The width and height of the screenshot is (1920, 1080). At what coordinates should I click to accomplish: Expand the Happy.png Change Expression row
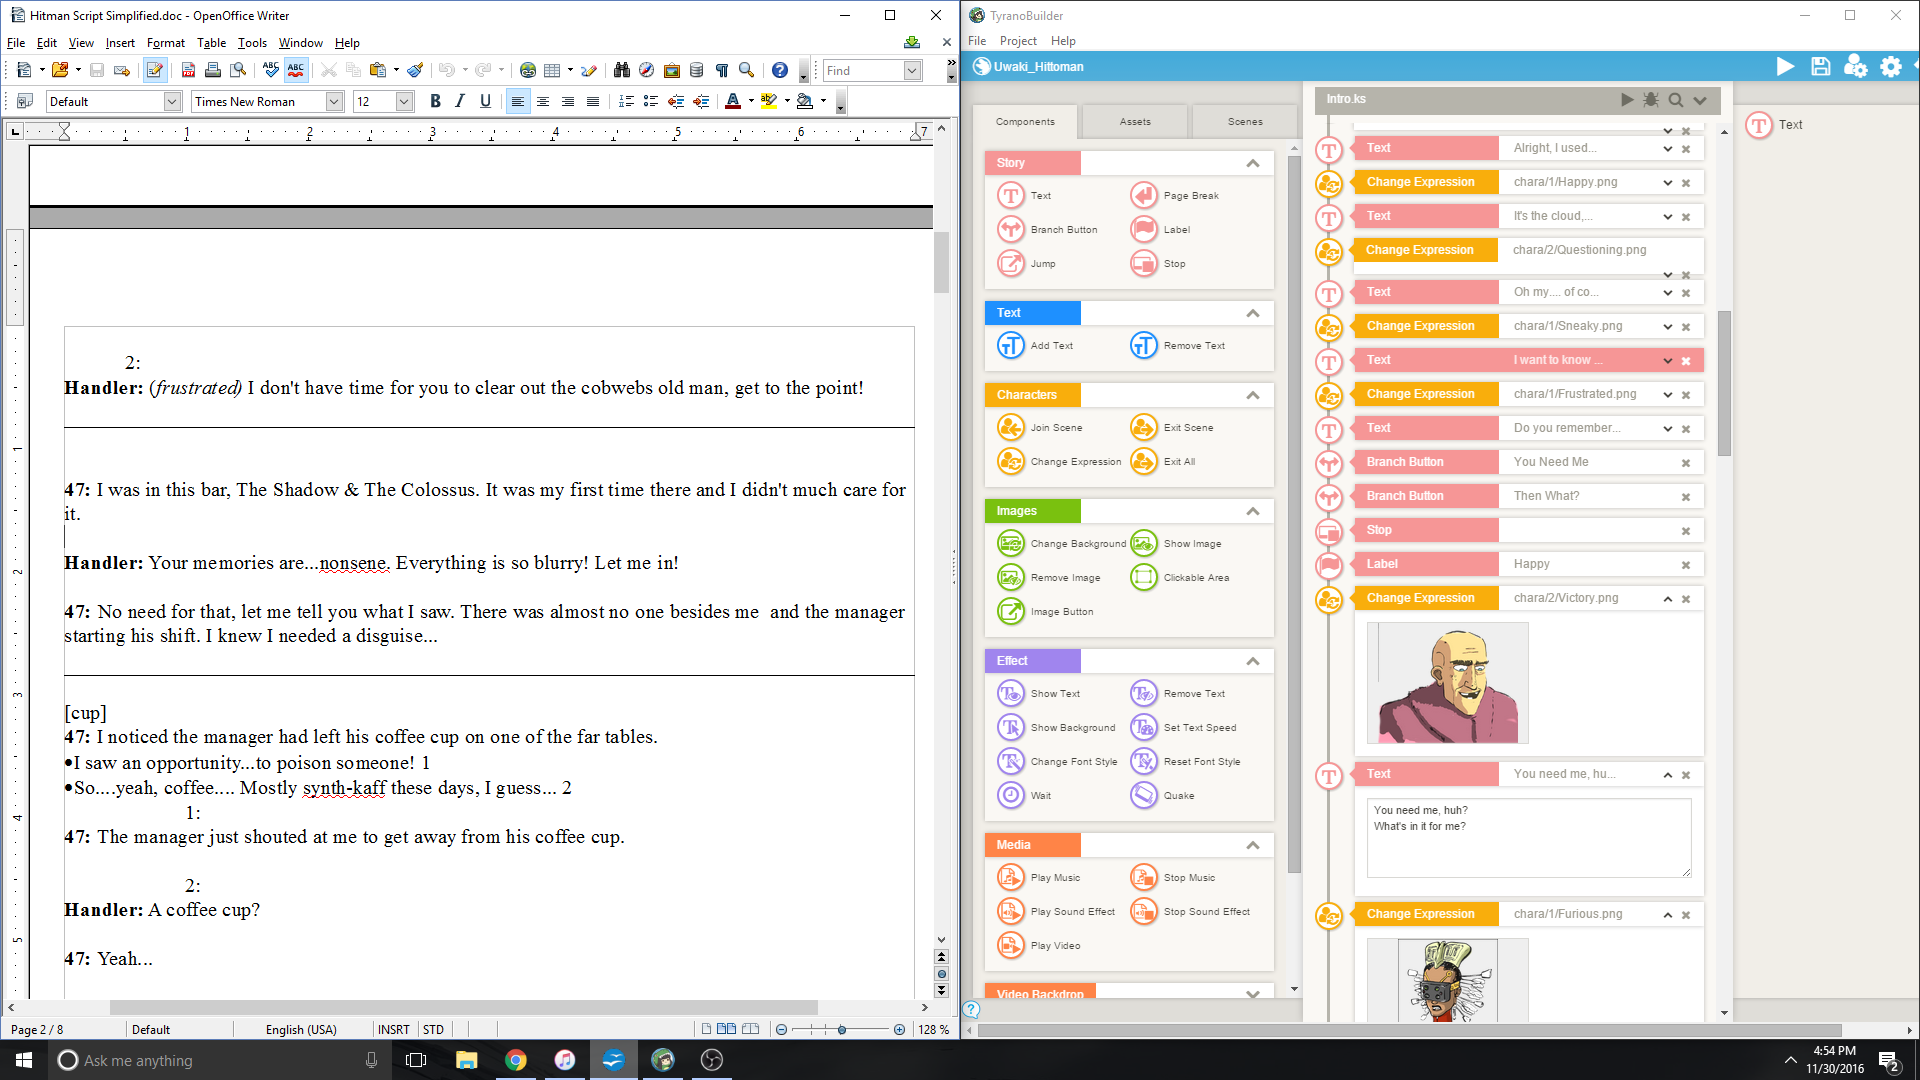1667,183
